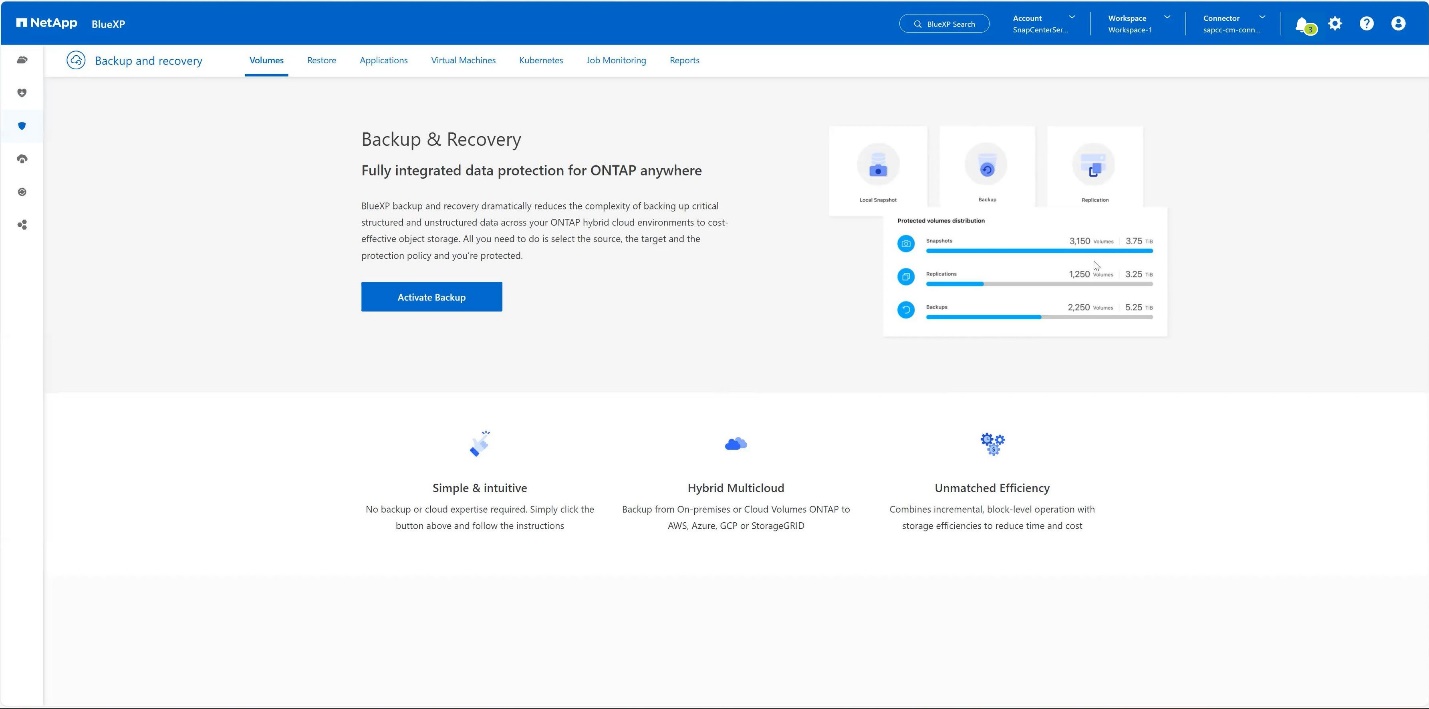The width and height of the screenshot is (1429, 709).
Task: Click the help question mark icon
Action: click(1367, 23)
